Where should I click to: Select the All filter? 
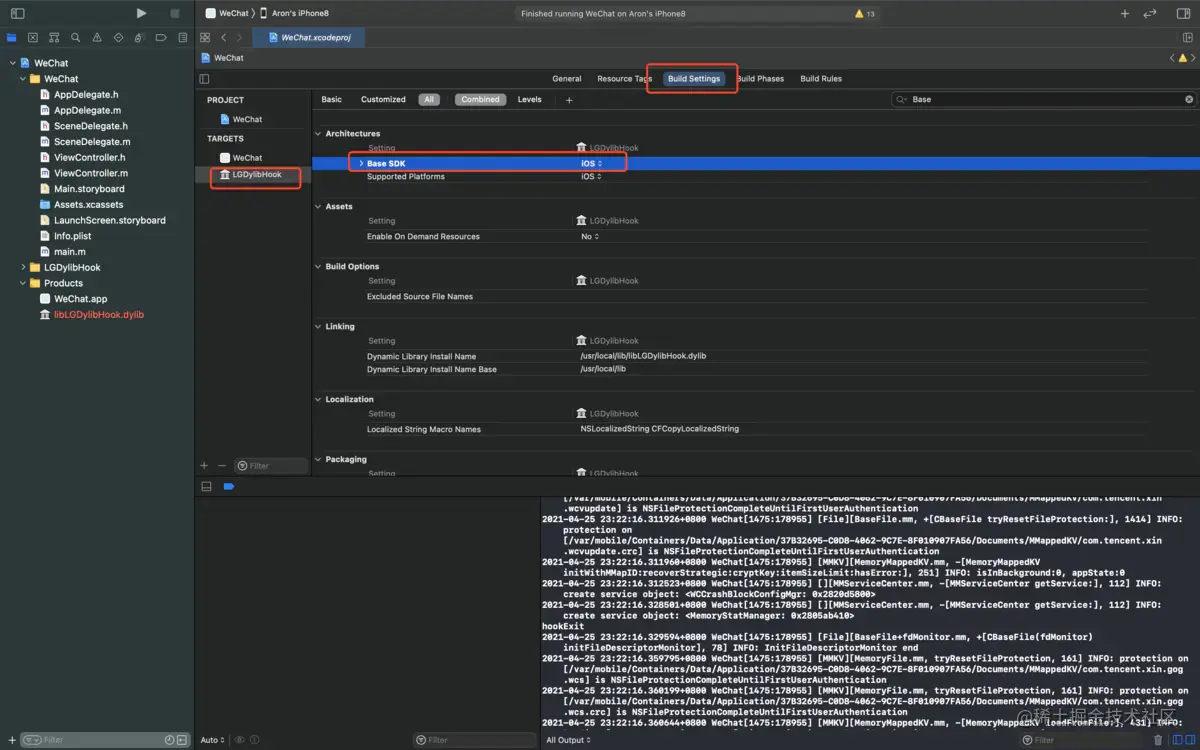click(429, 100)
